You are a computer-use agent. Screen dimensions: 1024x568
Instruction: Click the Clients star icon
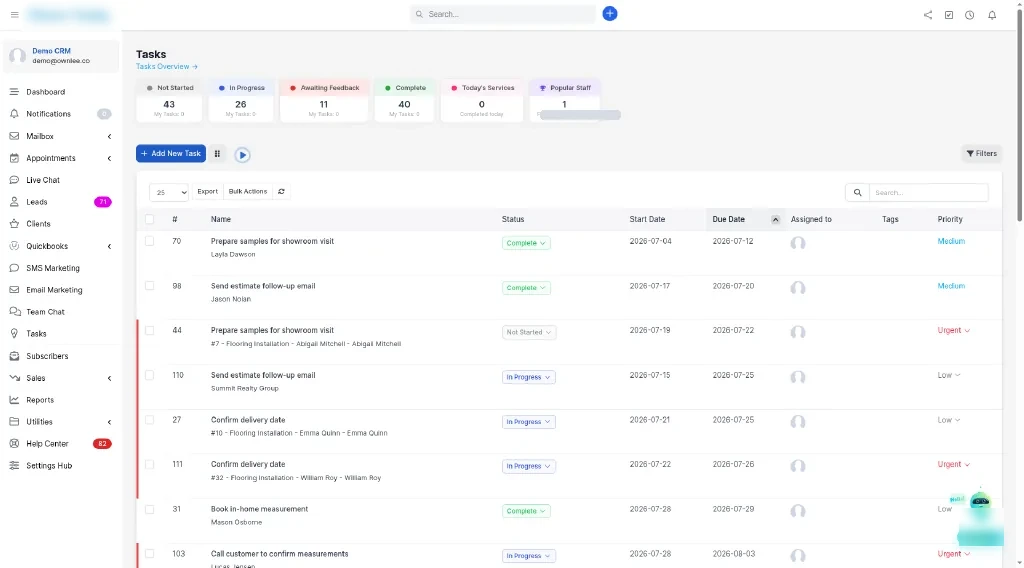click(x=14, y=224)
